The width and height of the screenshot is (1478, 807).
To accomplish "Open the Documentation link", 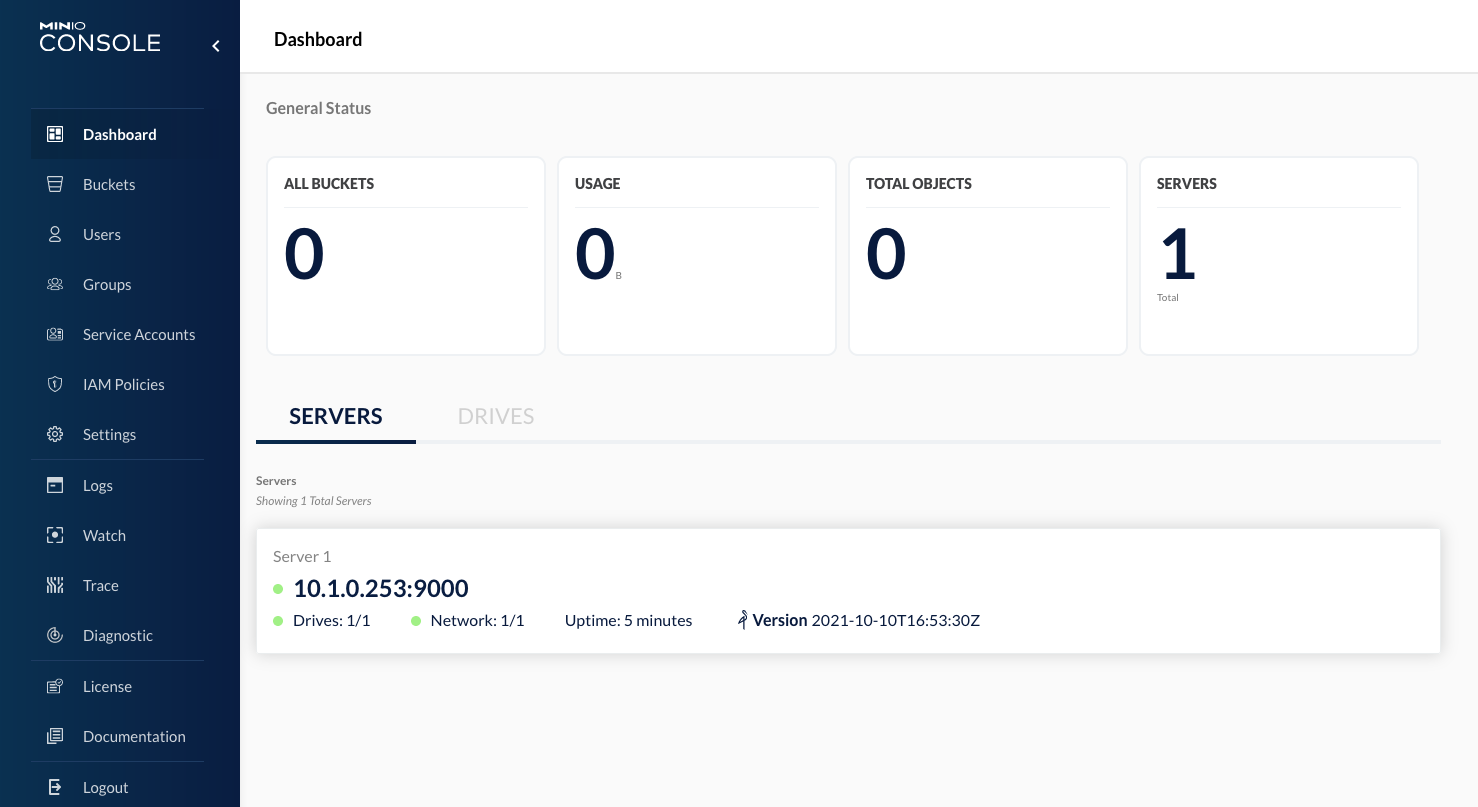I will 134,736.
